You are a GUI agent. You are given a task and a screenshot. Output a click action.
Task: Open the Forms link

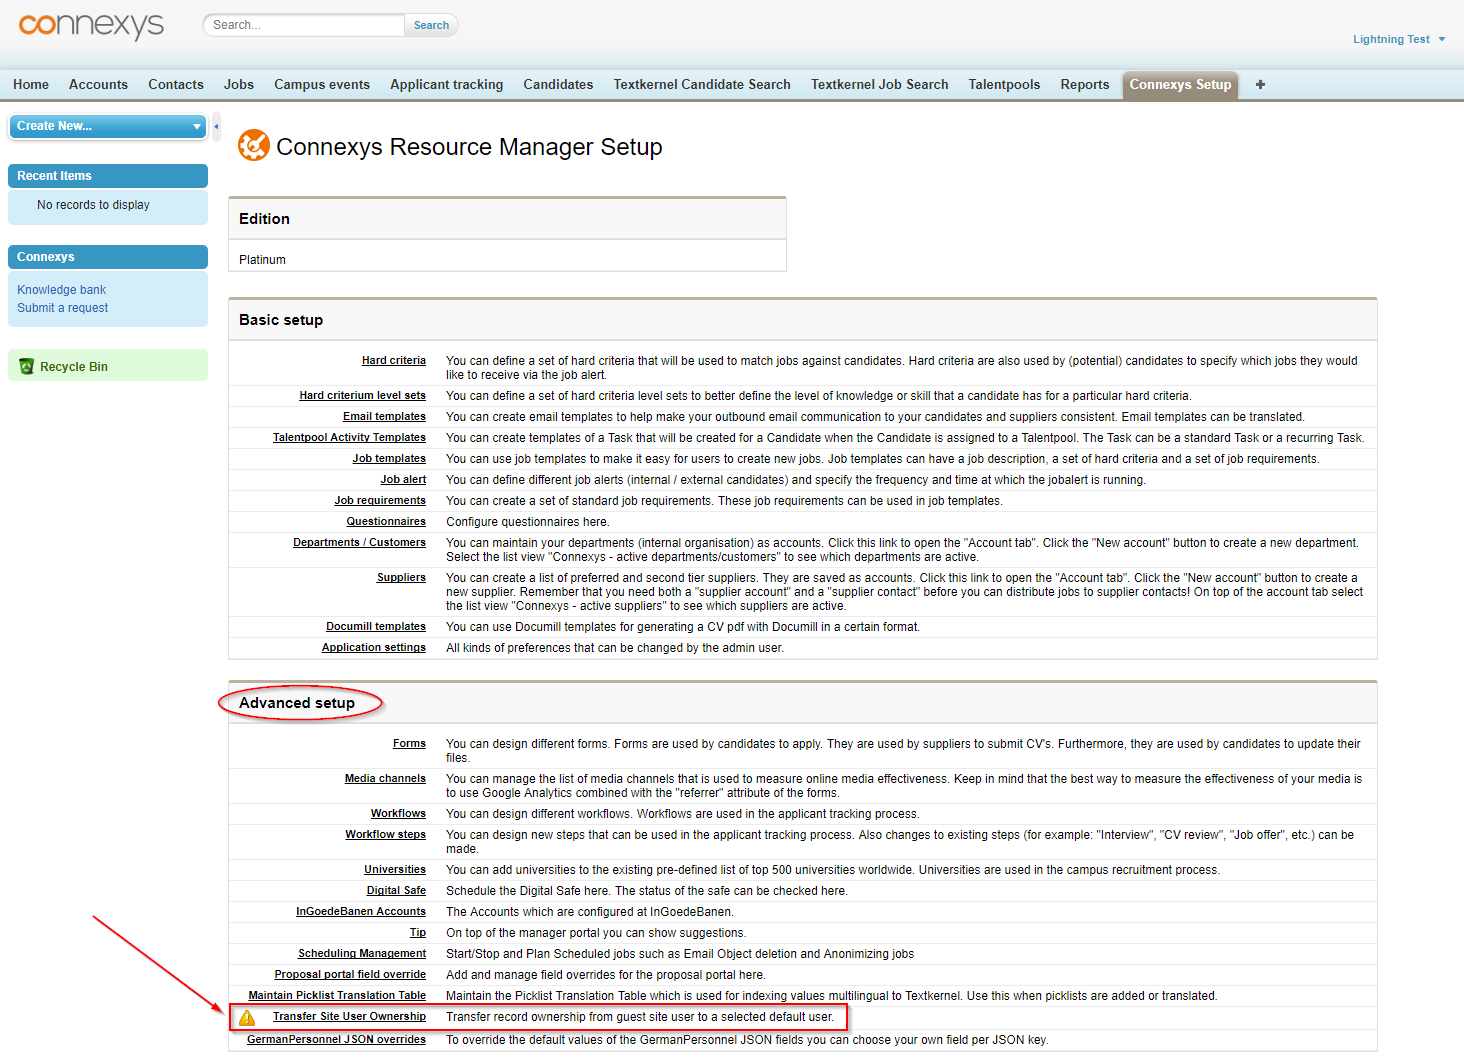click(409, 744)
